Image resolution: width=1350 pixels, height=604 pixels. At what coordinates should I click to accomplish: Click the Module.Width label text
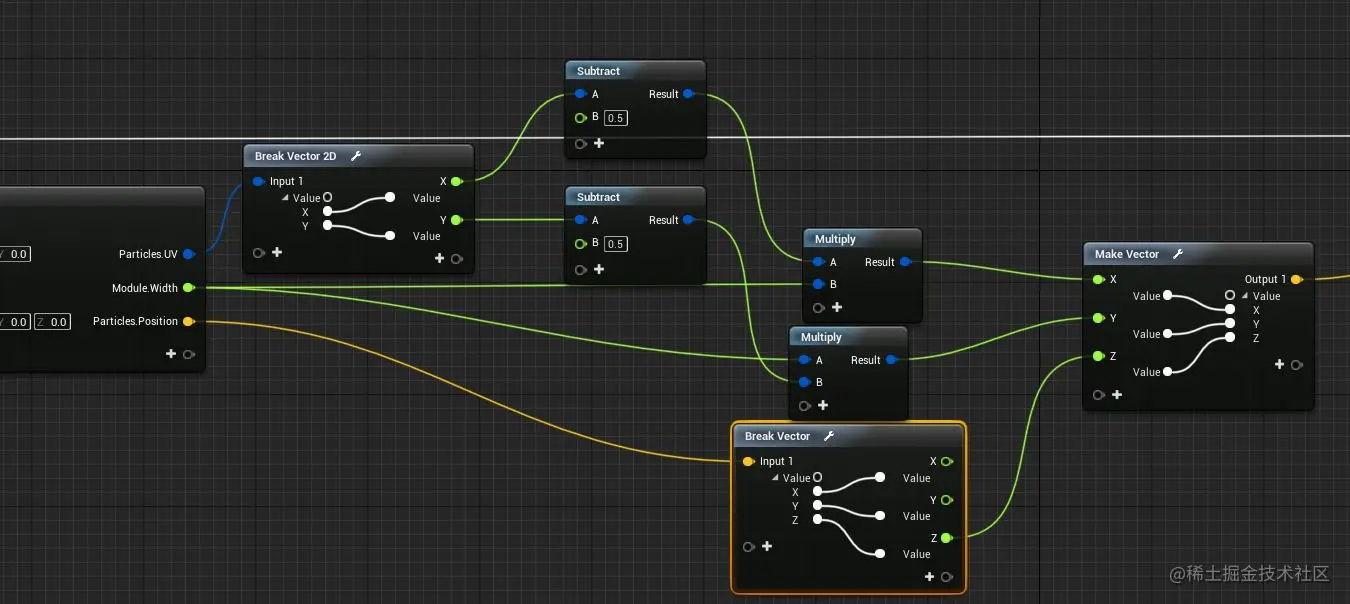point(145,288)
